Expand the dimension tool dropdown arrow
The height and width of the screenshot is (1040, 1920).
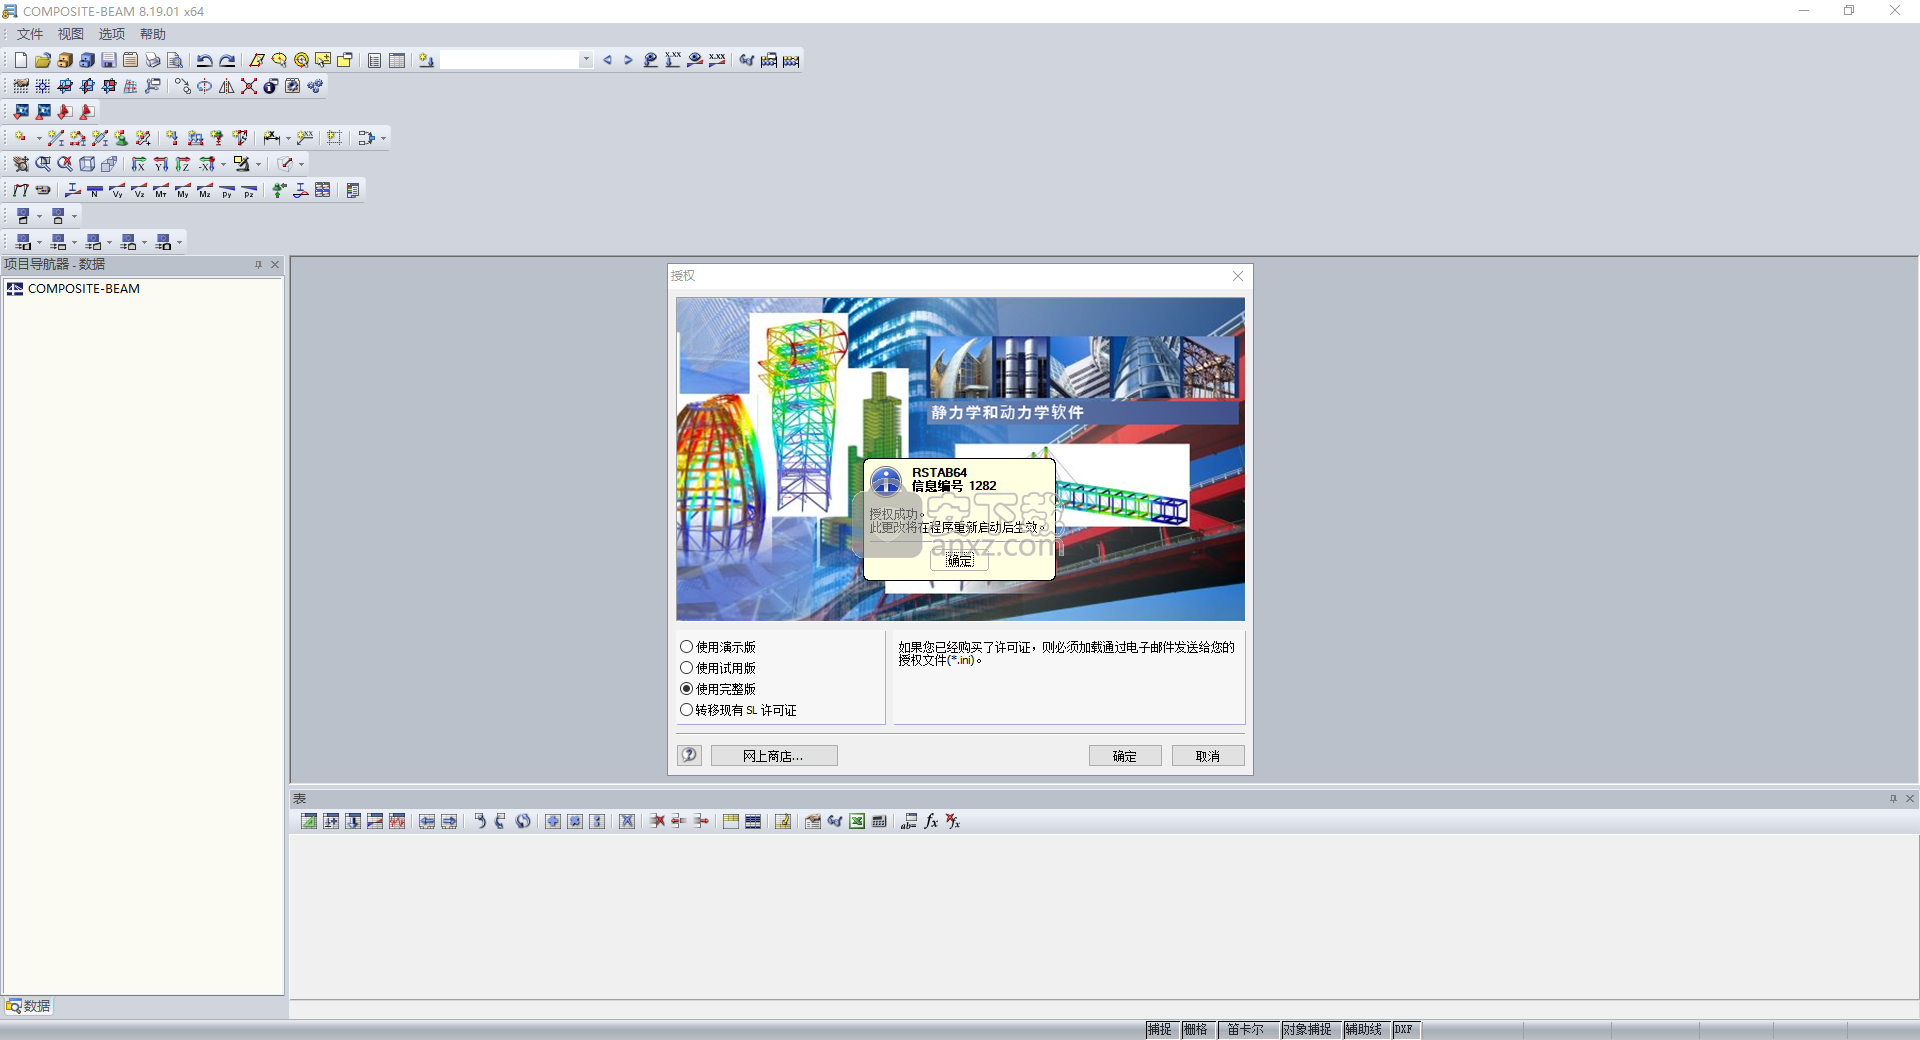coord(288,138)
